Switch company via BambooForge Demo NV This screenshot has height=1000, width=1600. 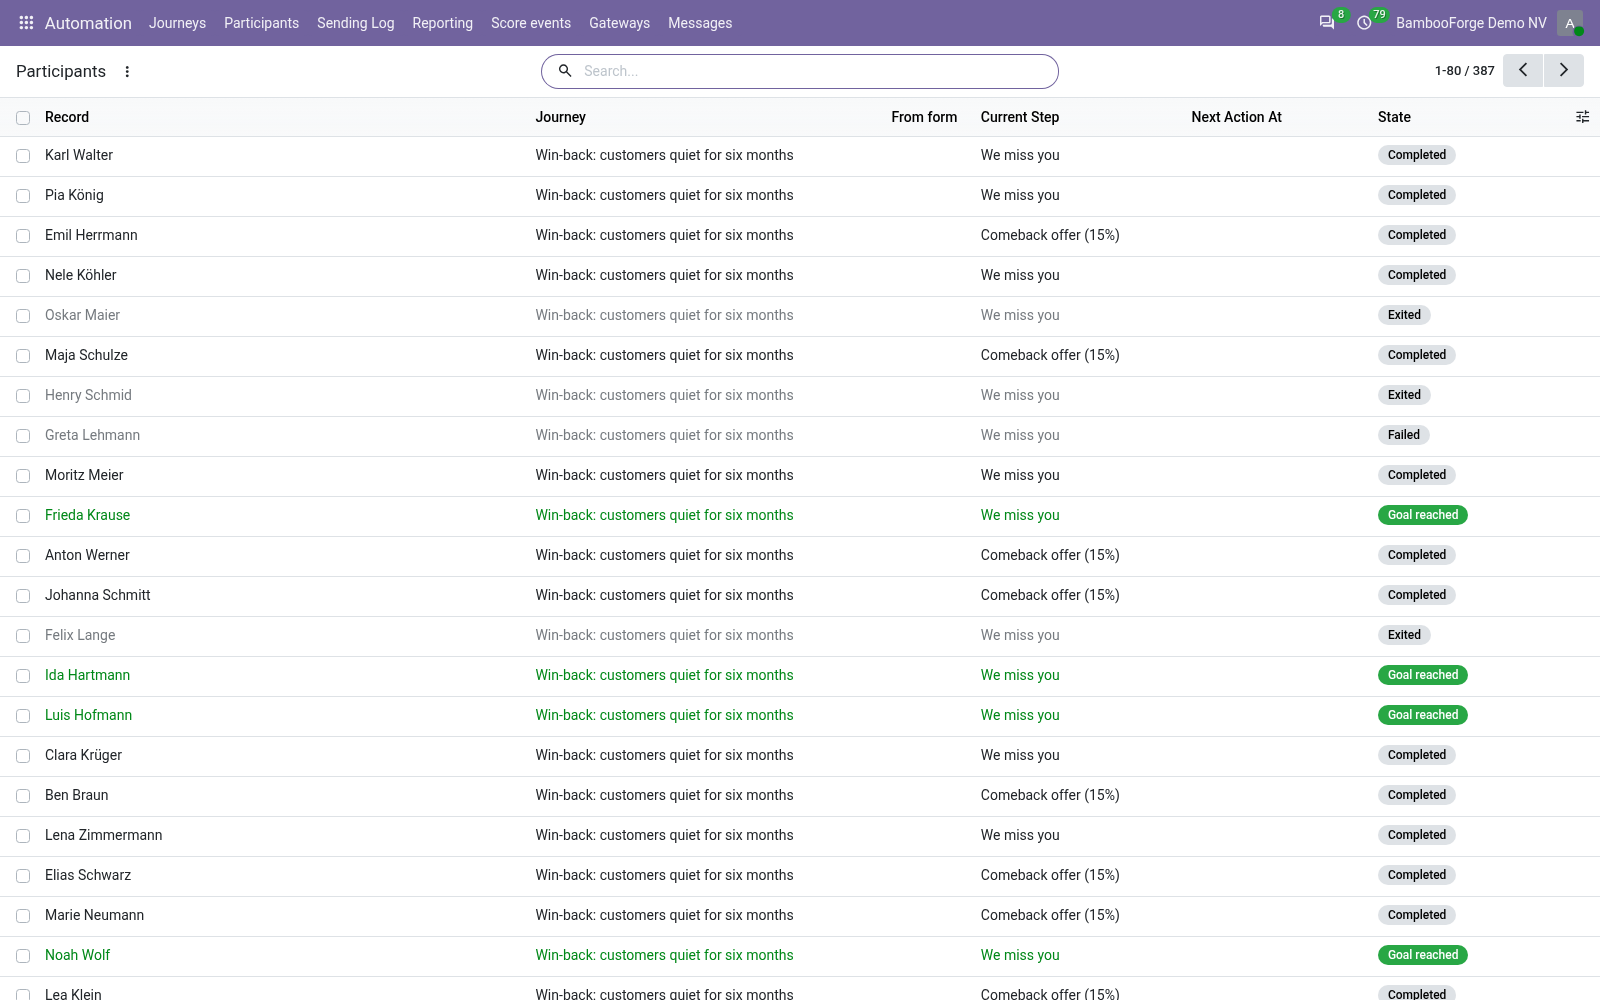tap(1471, 23)
